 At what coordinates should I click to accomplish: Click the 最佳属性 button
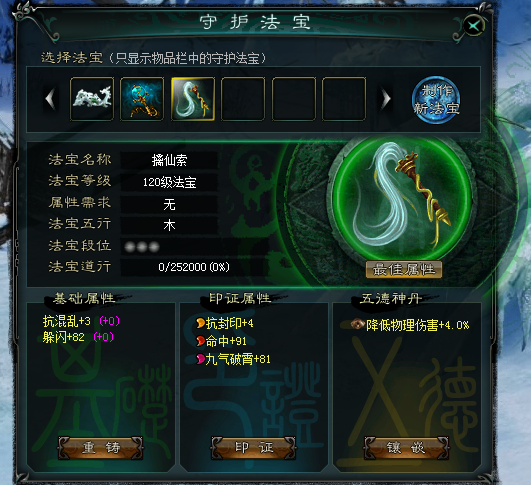404,270
